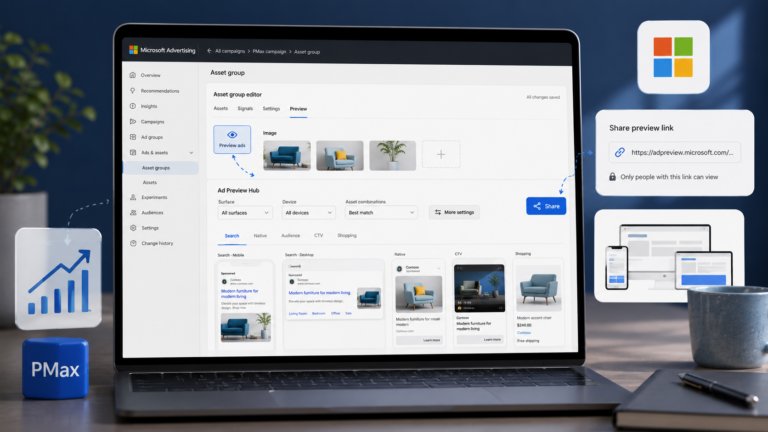
Task: Click the Campaigns icon in the sidebar
Action: 133,121
